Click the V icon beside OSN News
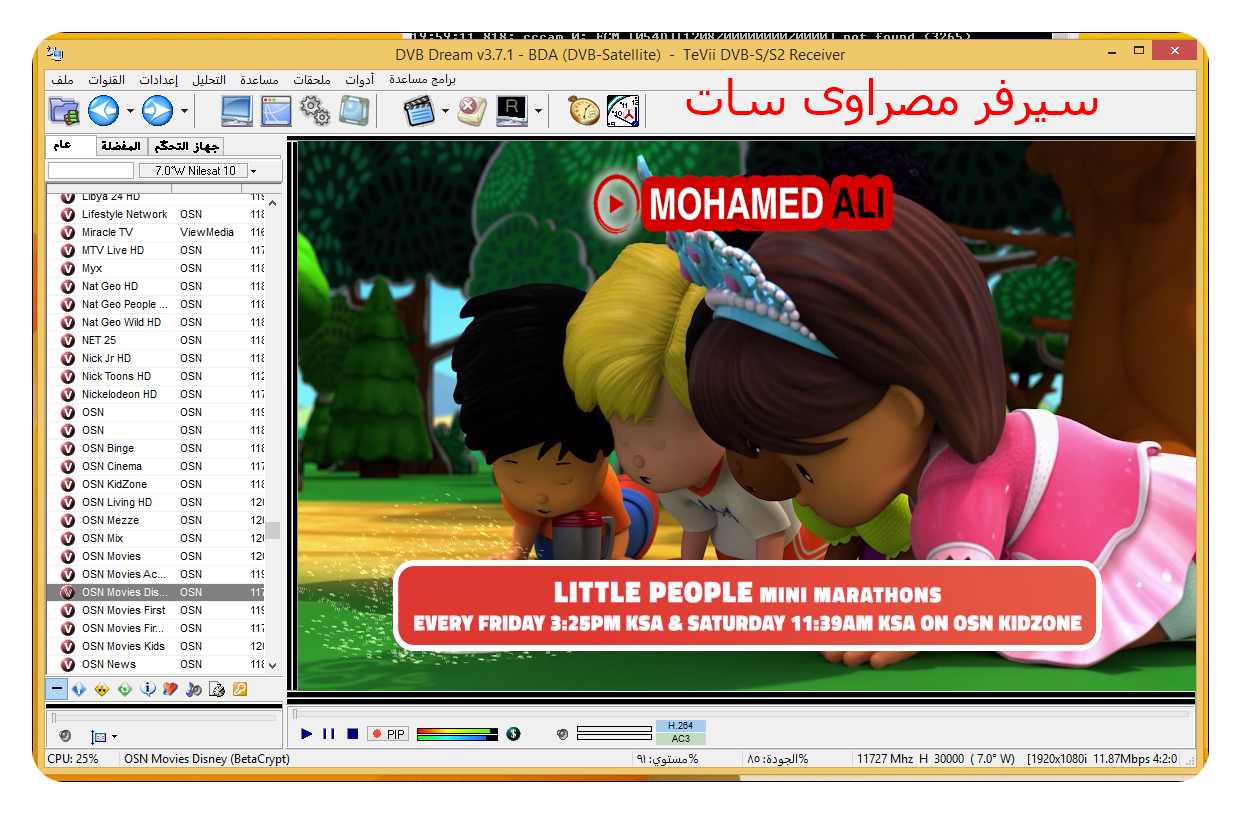Image resolution: width=1241 pixels, height=814 pixels. [68, 664]
